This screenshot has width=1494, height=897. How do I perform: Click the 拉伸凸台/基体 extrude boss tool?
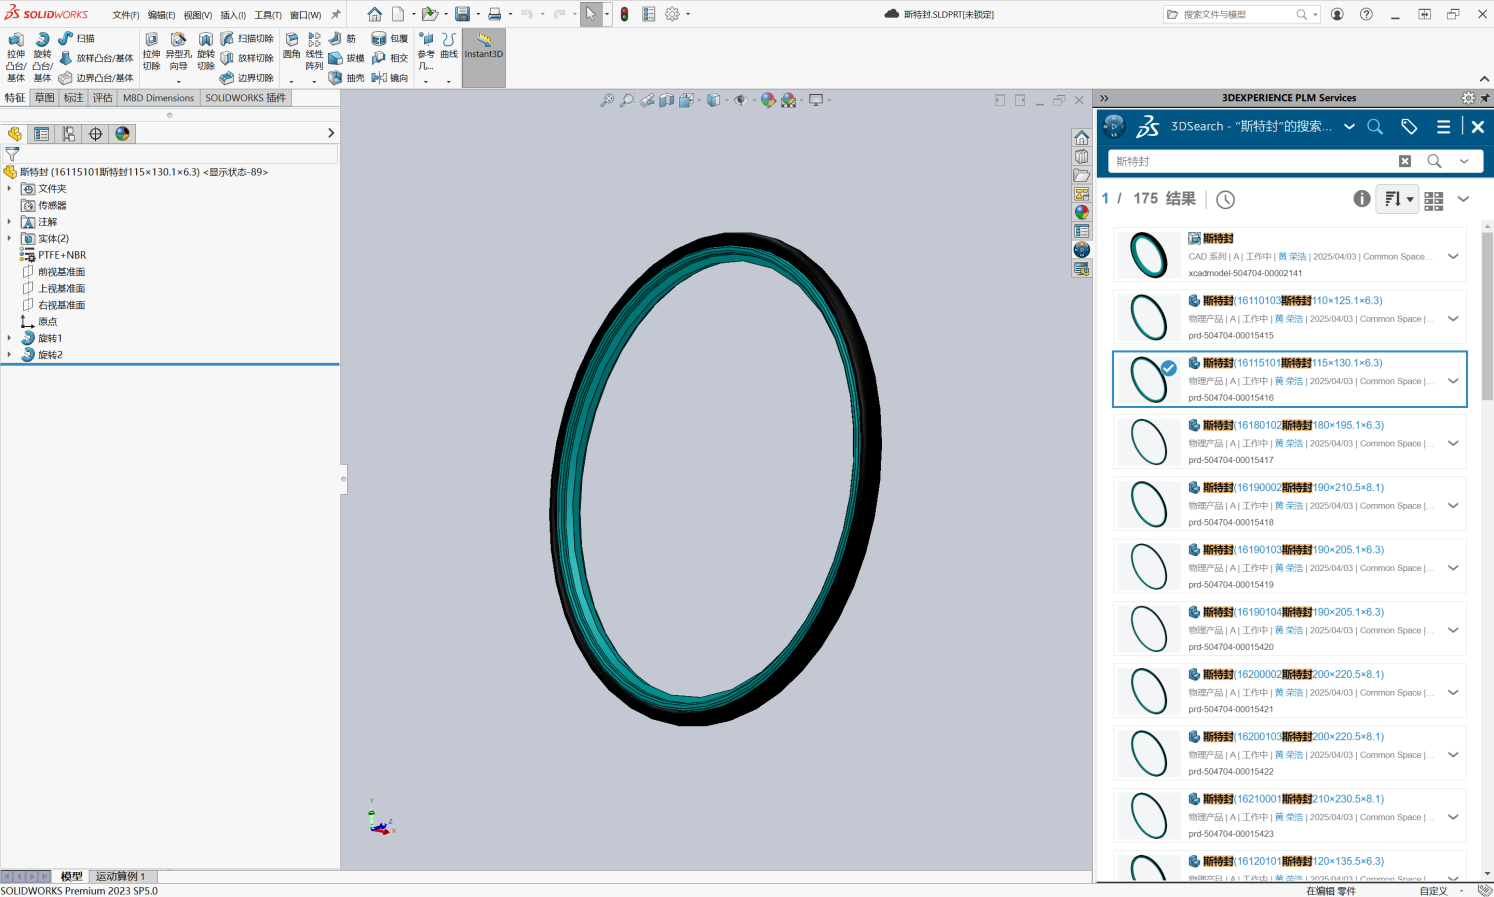(x=16, y=56)
